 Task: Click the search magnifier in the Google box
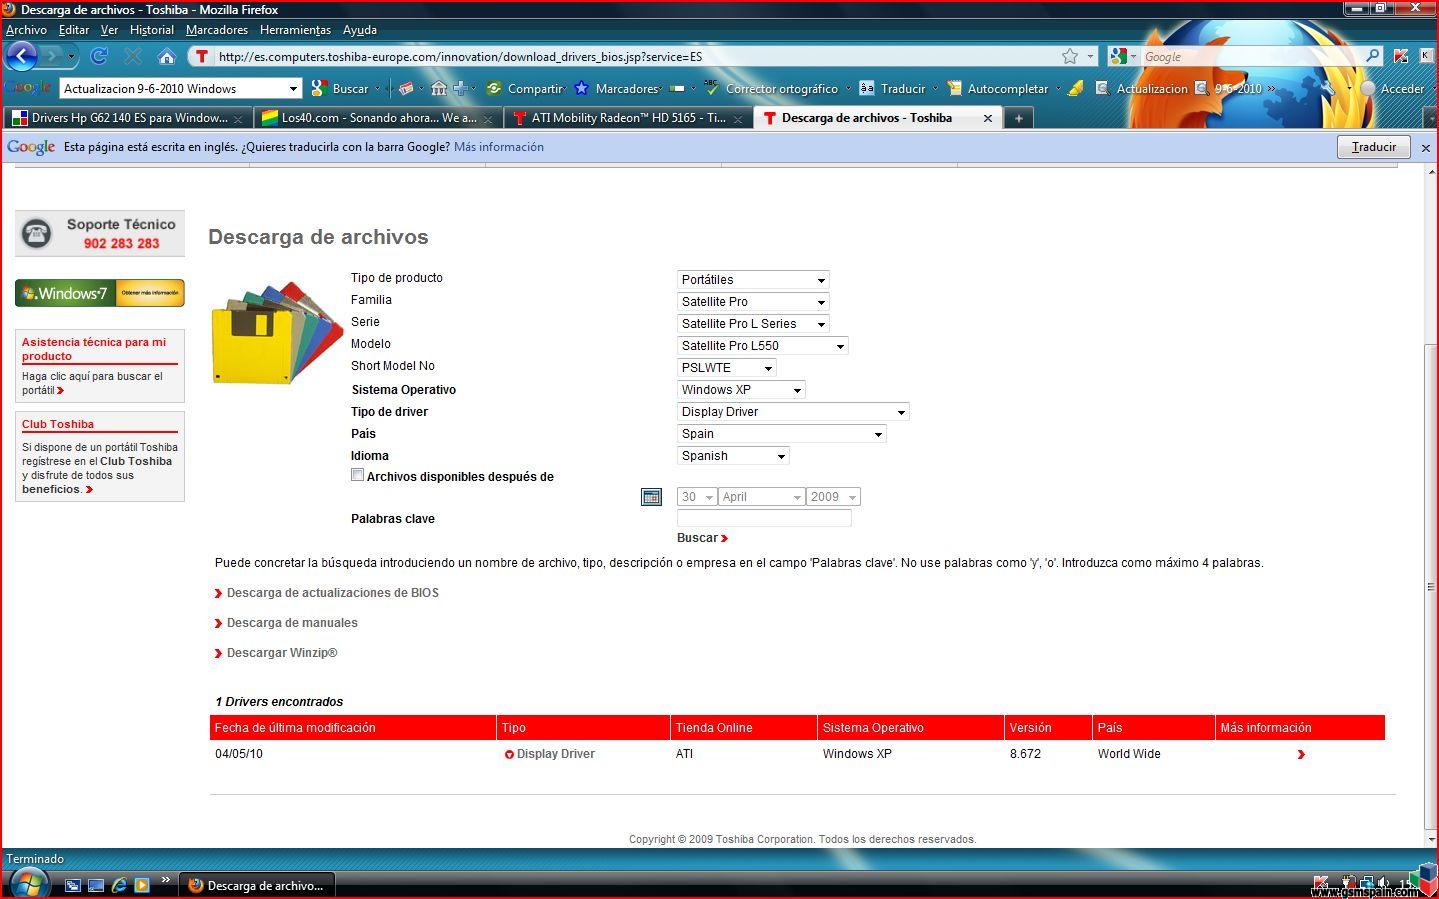click(1372, 56)
